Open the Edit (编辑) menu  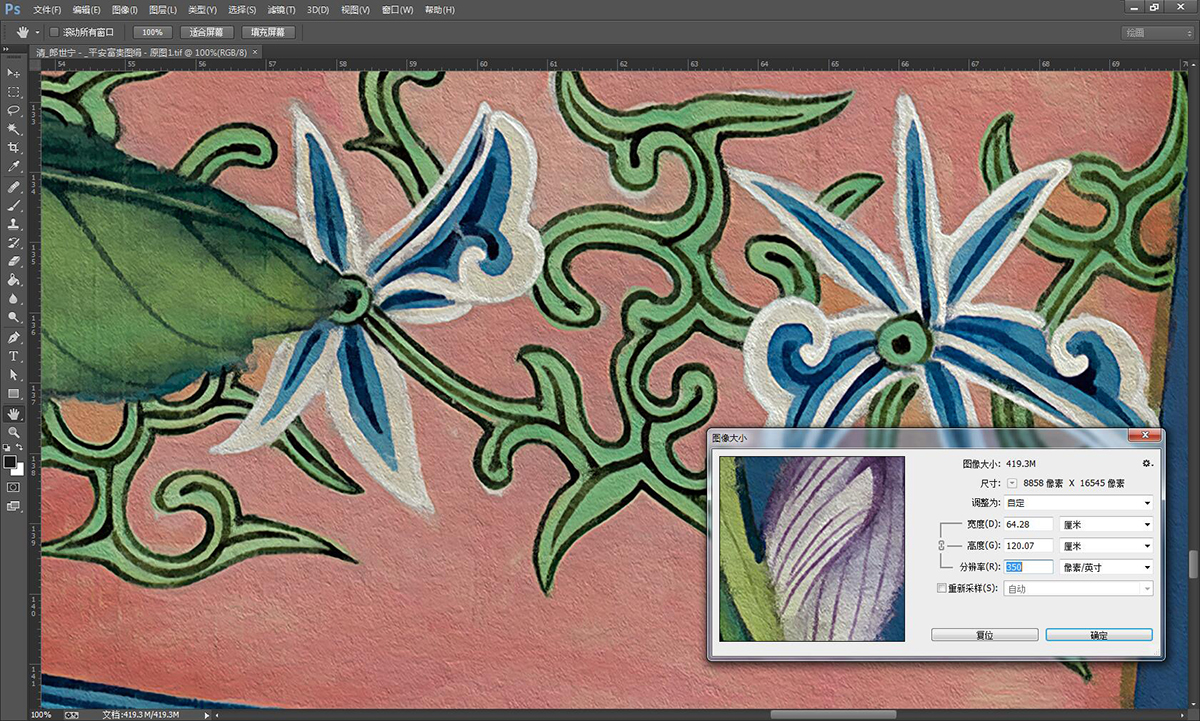[x=86, y=9]
